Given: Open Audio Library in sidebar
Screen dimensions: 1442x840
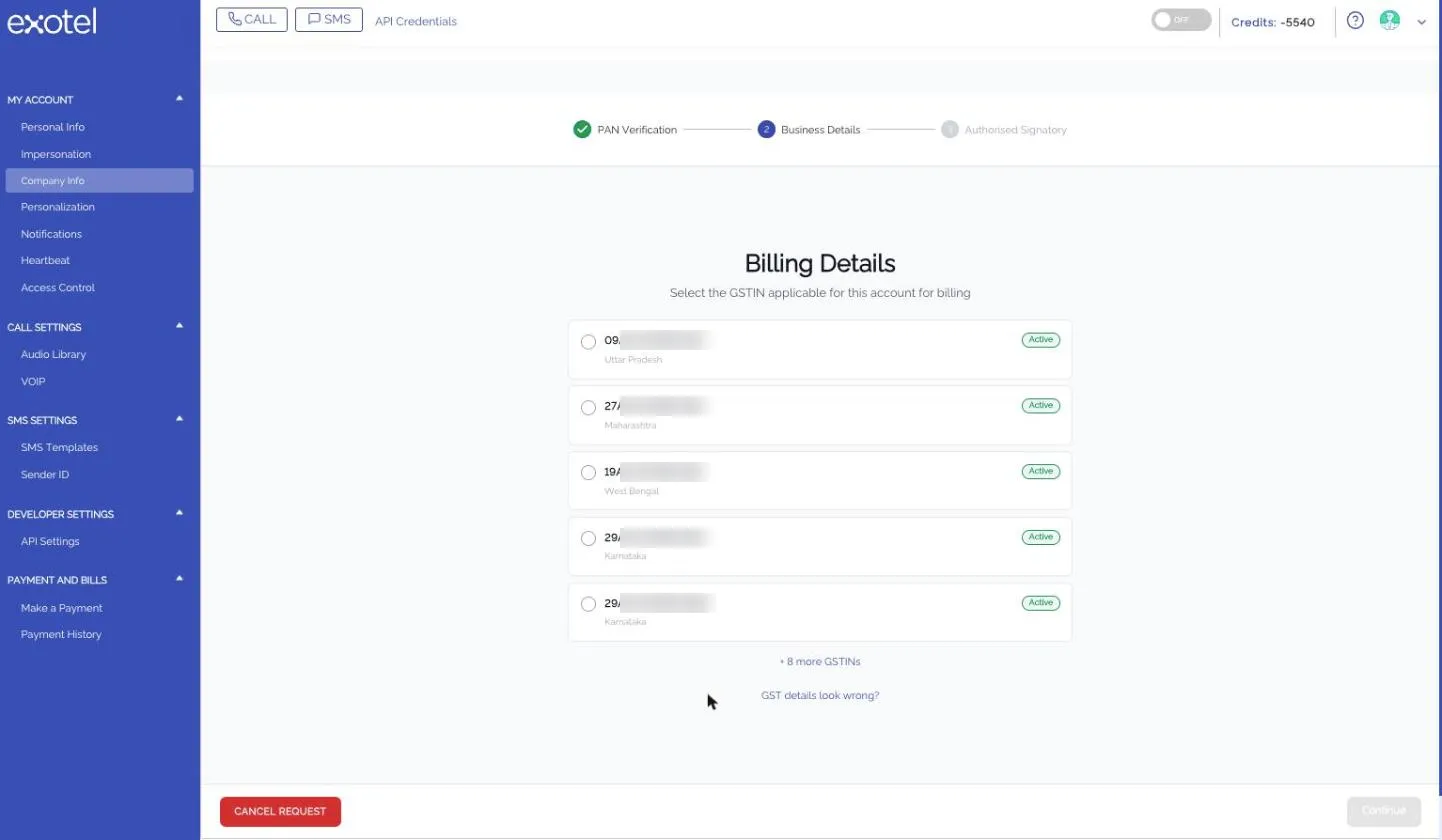Looking at the screenshot, I should point(53,354).
